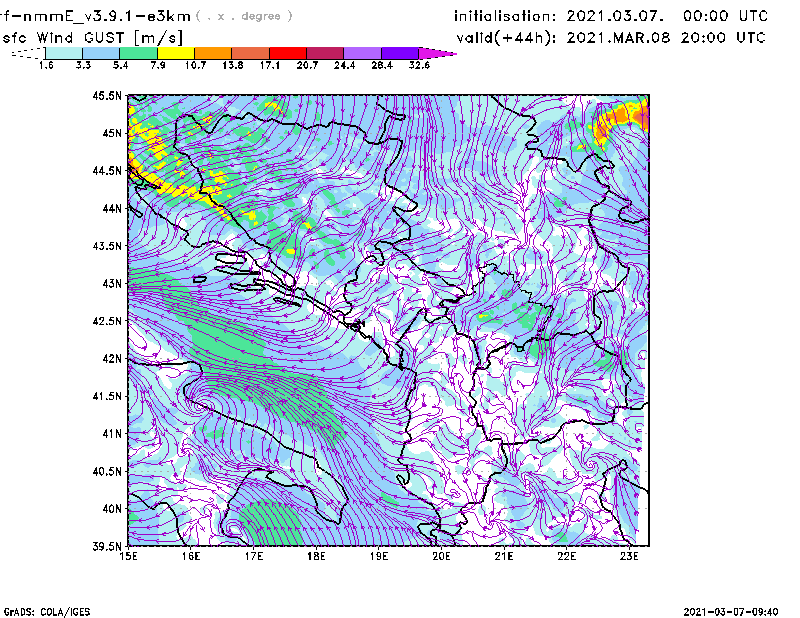The height and width of the screenshot is (618, 800).
Task: Click the colorbar value 24.4
Action: click(x=344, y=65)
